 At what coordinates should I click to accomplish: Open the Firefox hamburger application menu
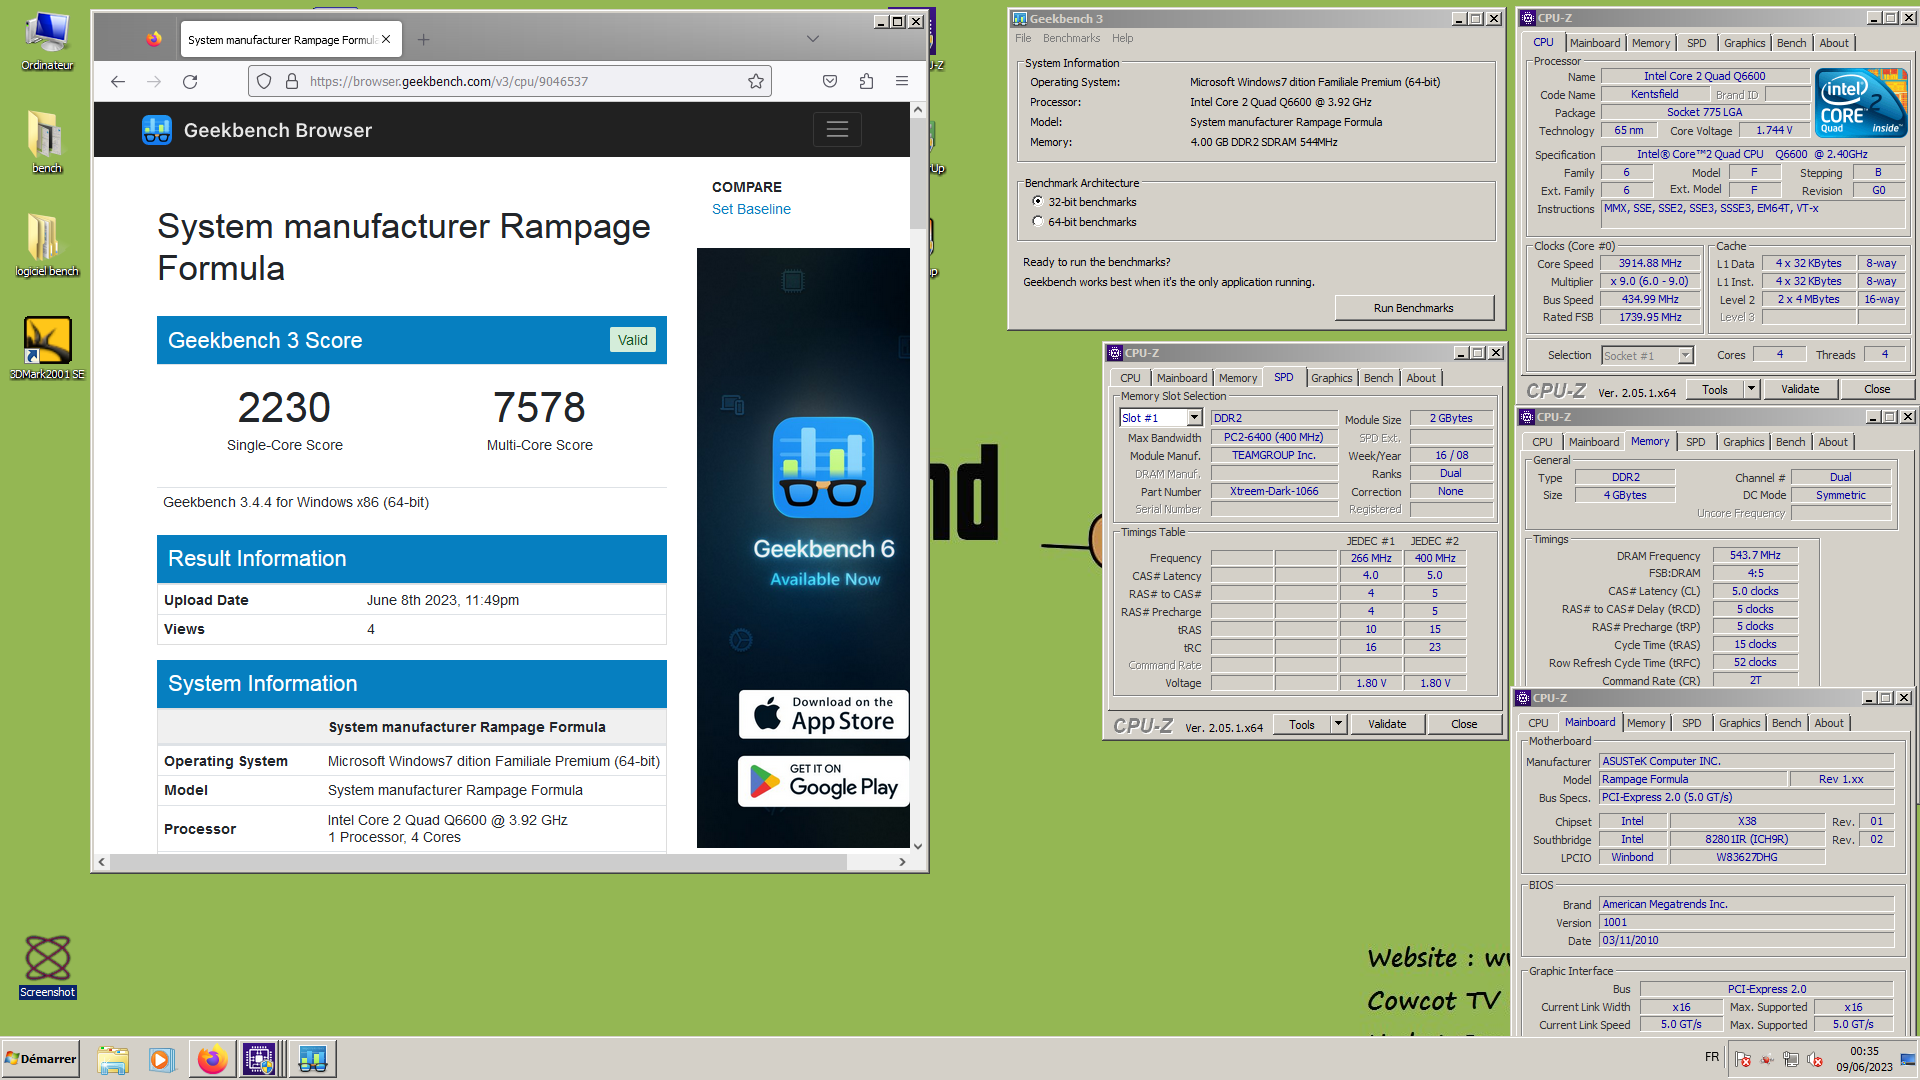tap(902, 81)
